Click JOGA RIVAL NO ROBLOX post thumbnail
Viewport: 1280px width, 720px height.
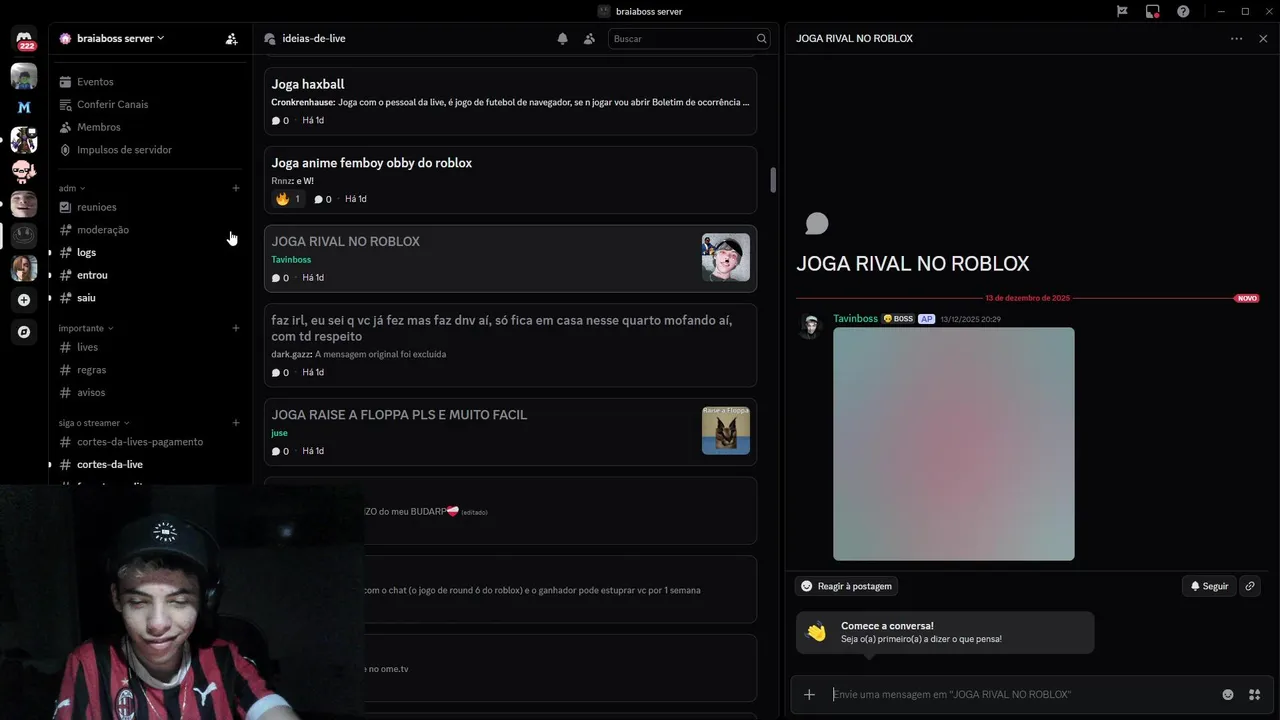pos(726,258)
